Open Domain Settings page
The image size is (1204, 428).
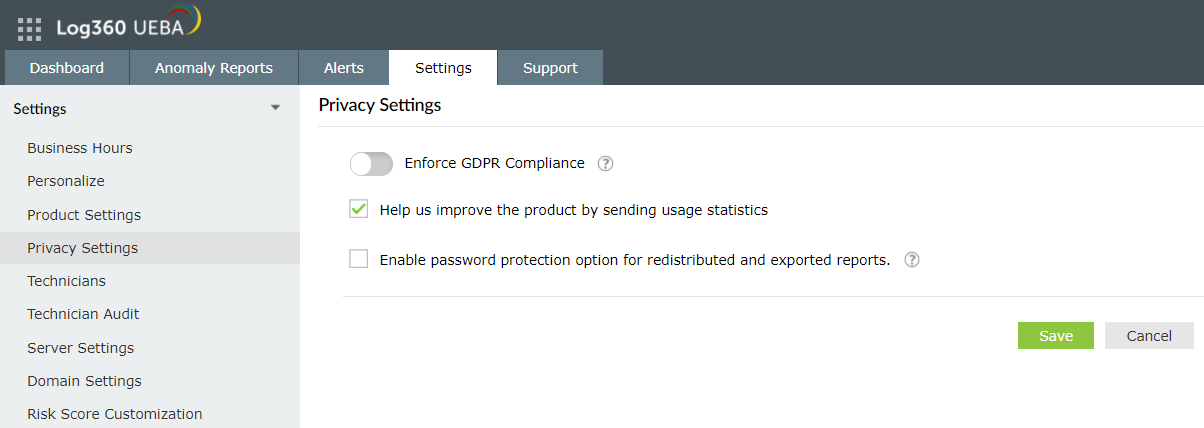[84, 381]
